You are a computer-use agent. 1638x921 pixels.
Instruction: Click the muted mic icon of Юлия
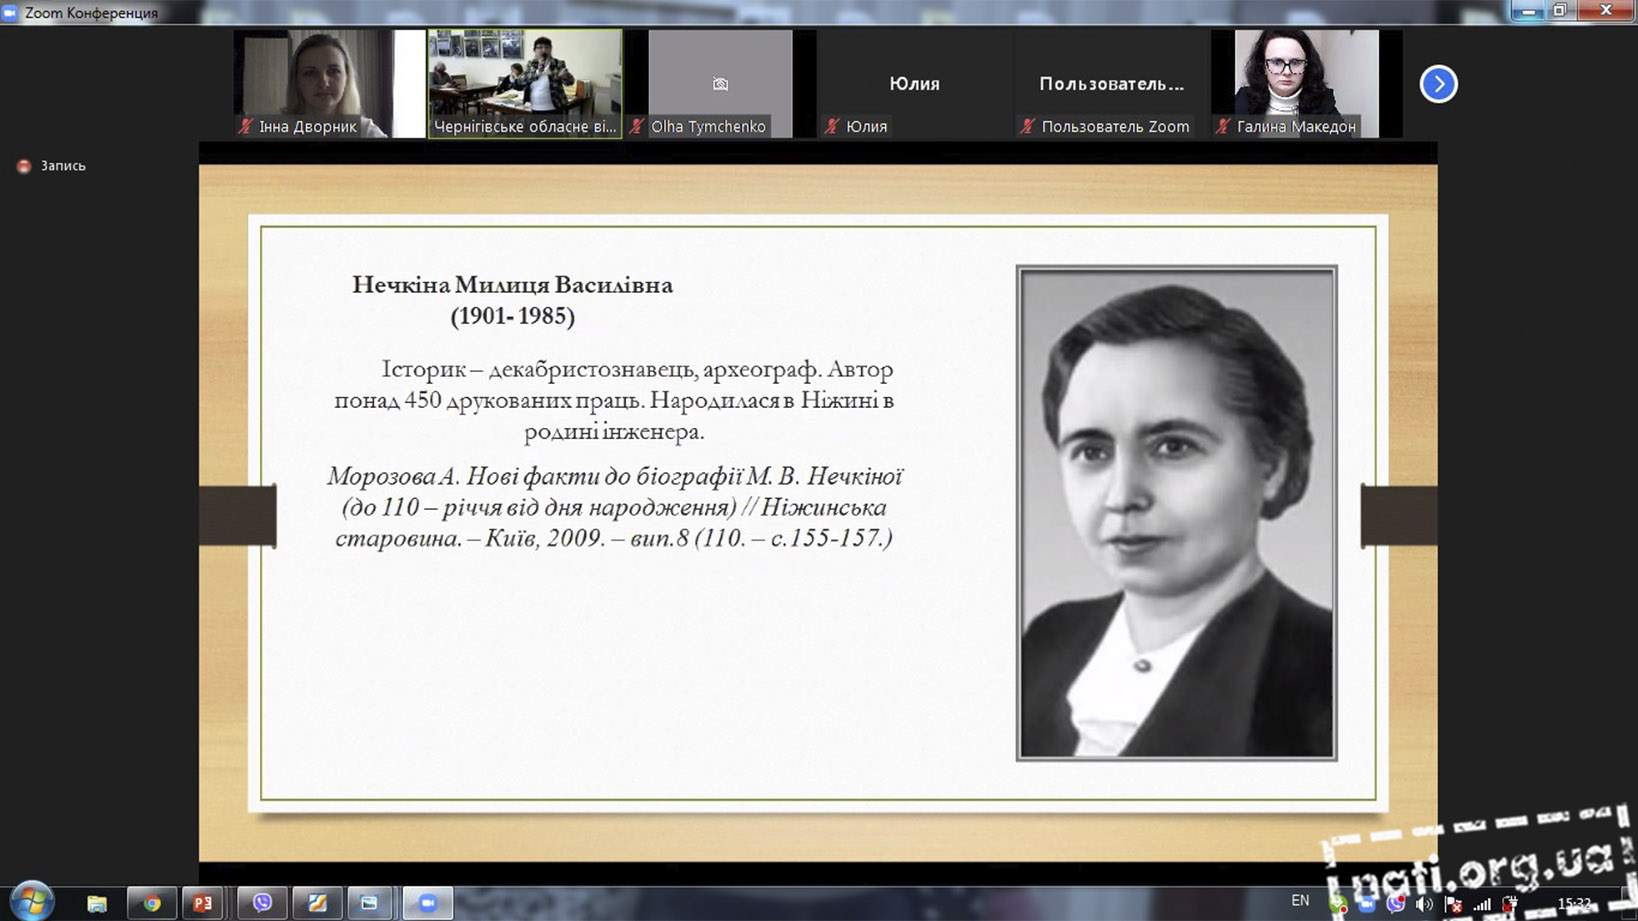832,126
